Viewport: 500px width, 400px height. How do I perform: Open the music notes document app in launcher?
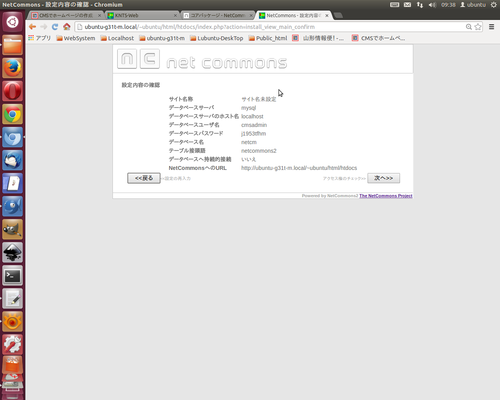(x=12, y=183)
